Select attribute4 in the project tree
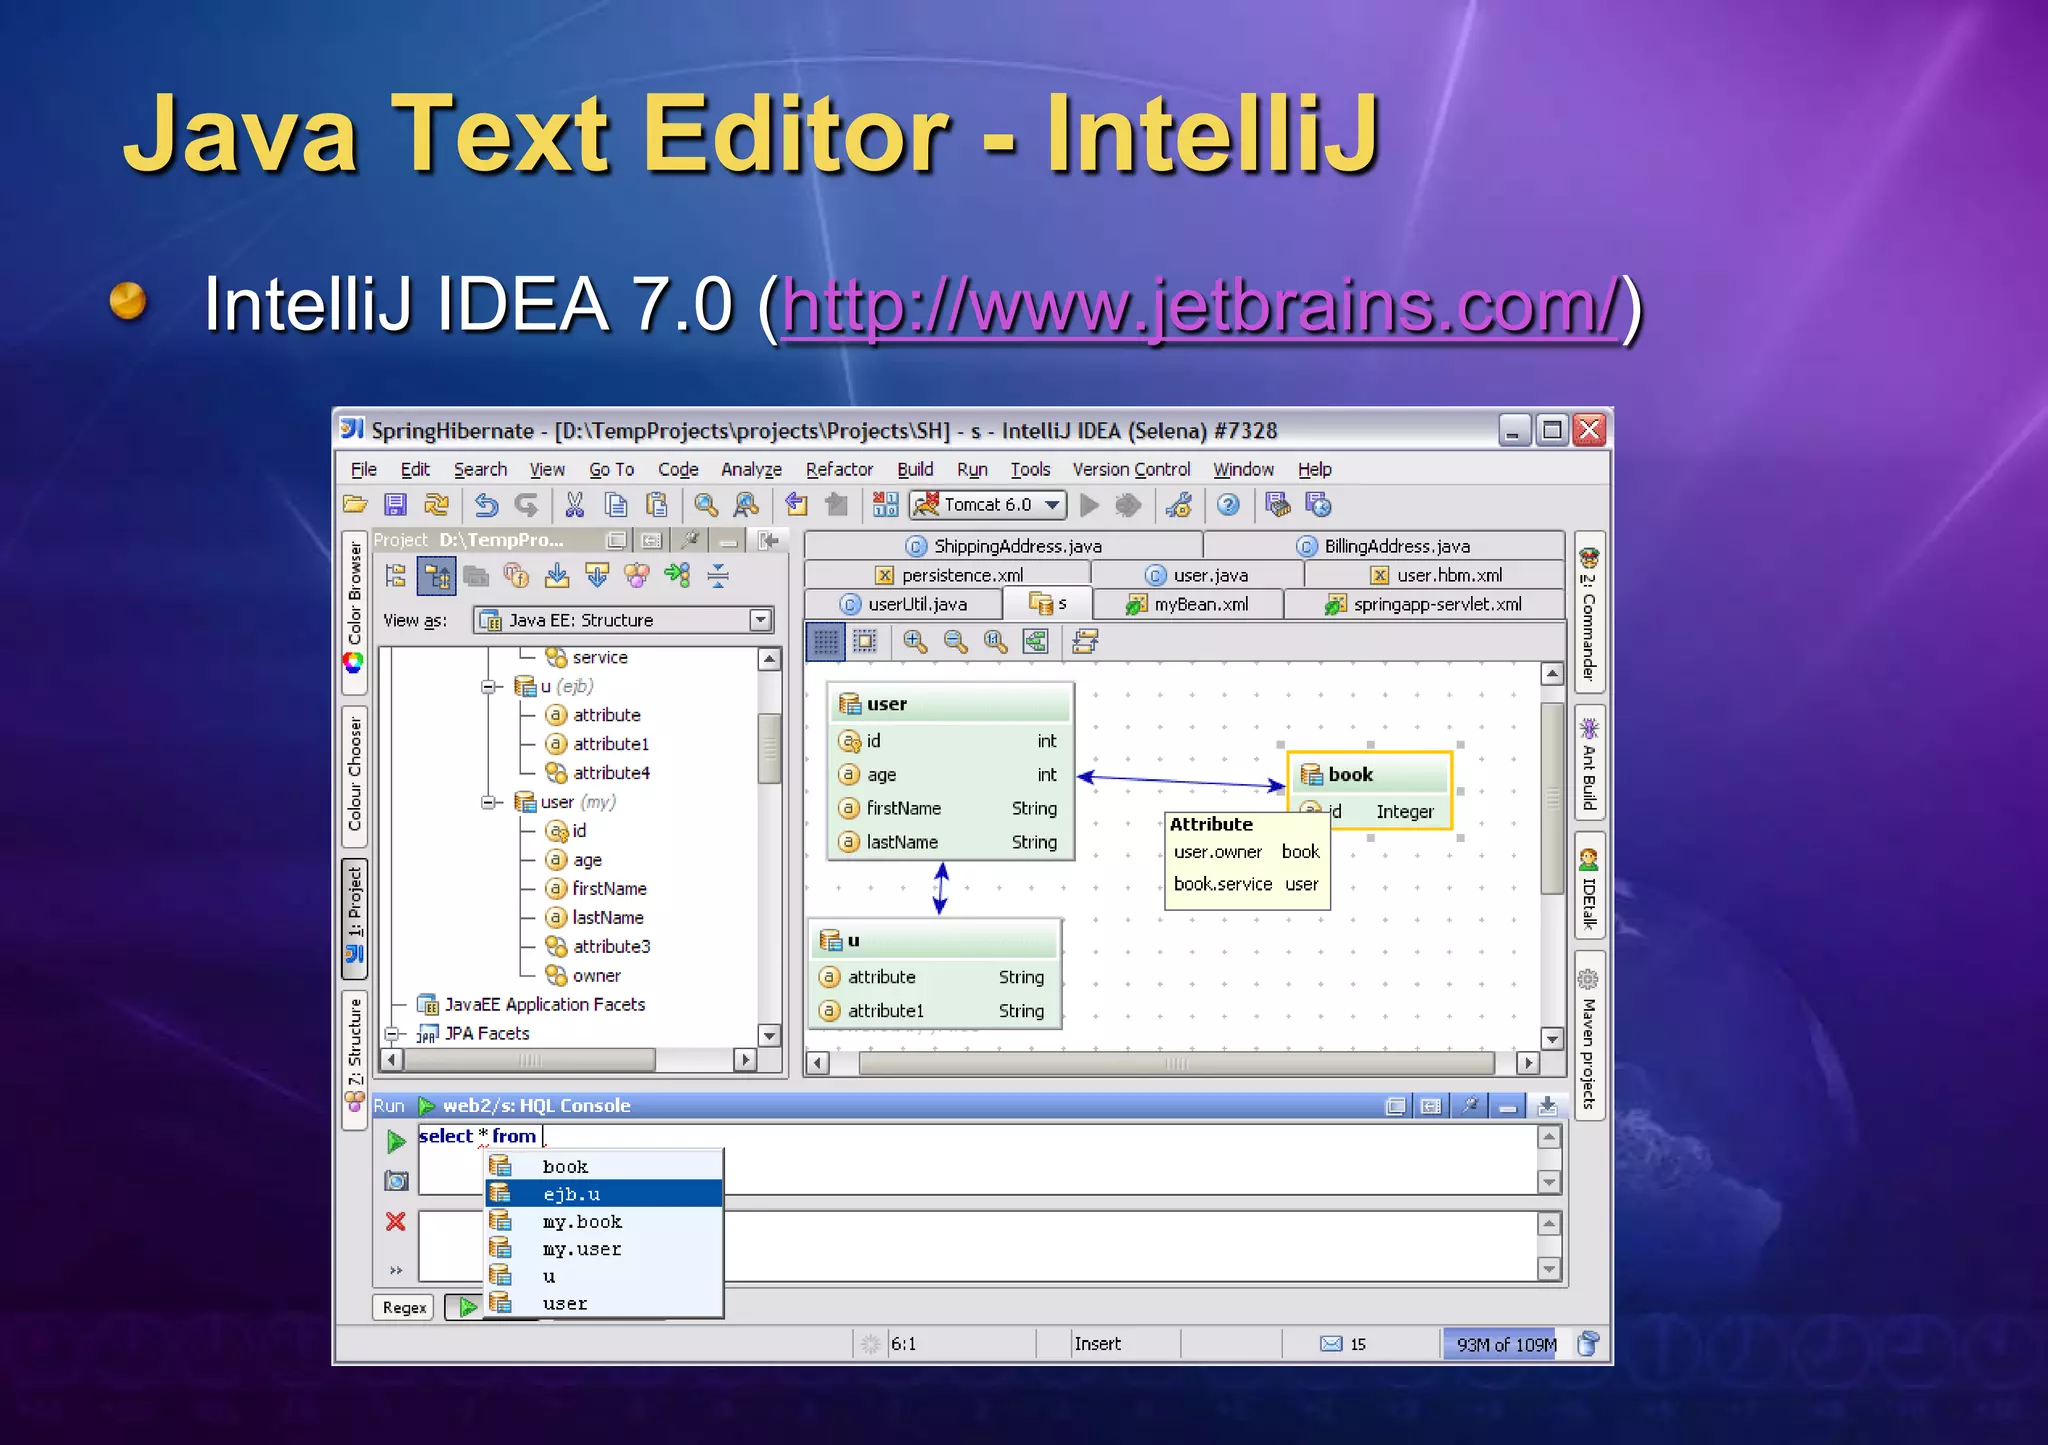 coord(598,773)
